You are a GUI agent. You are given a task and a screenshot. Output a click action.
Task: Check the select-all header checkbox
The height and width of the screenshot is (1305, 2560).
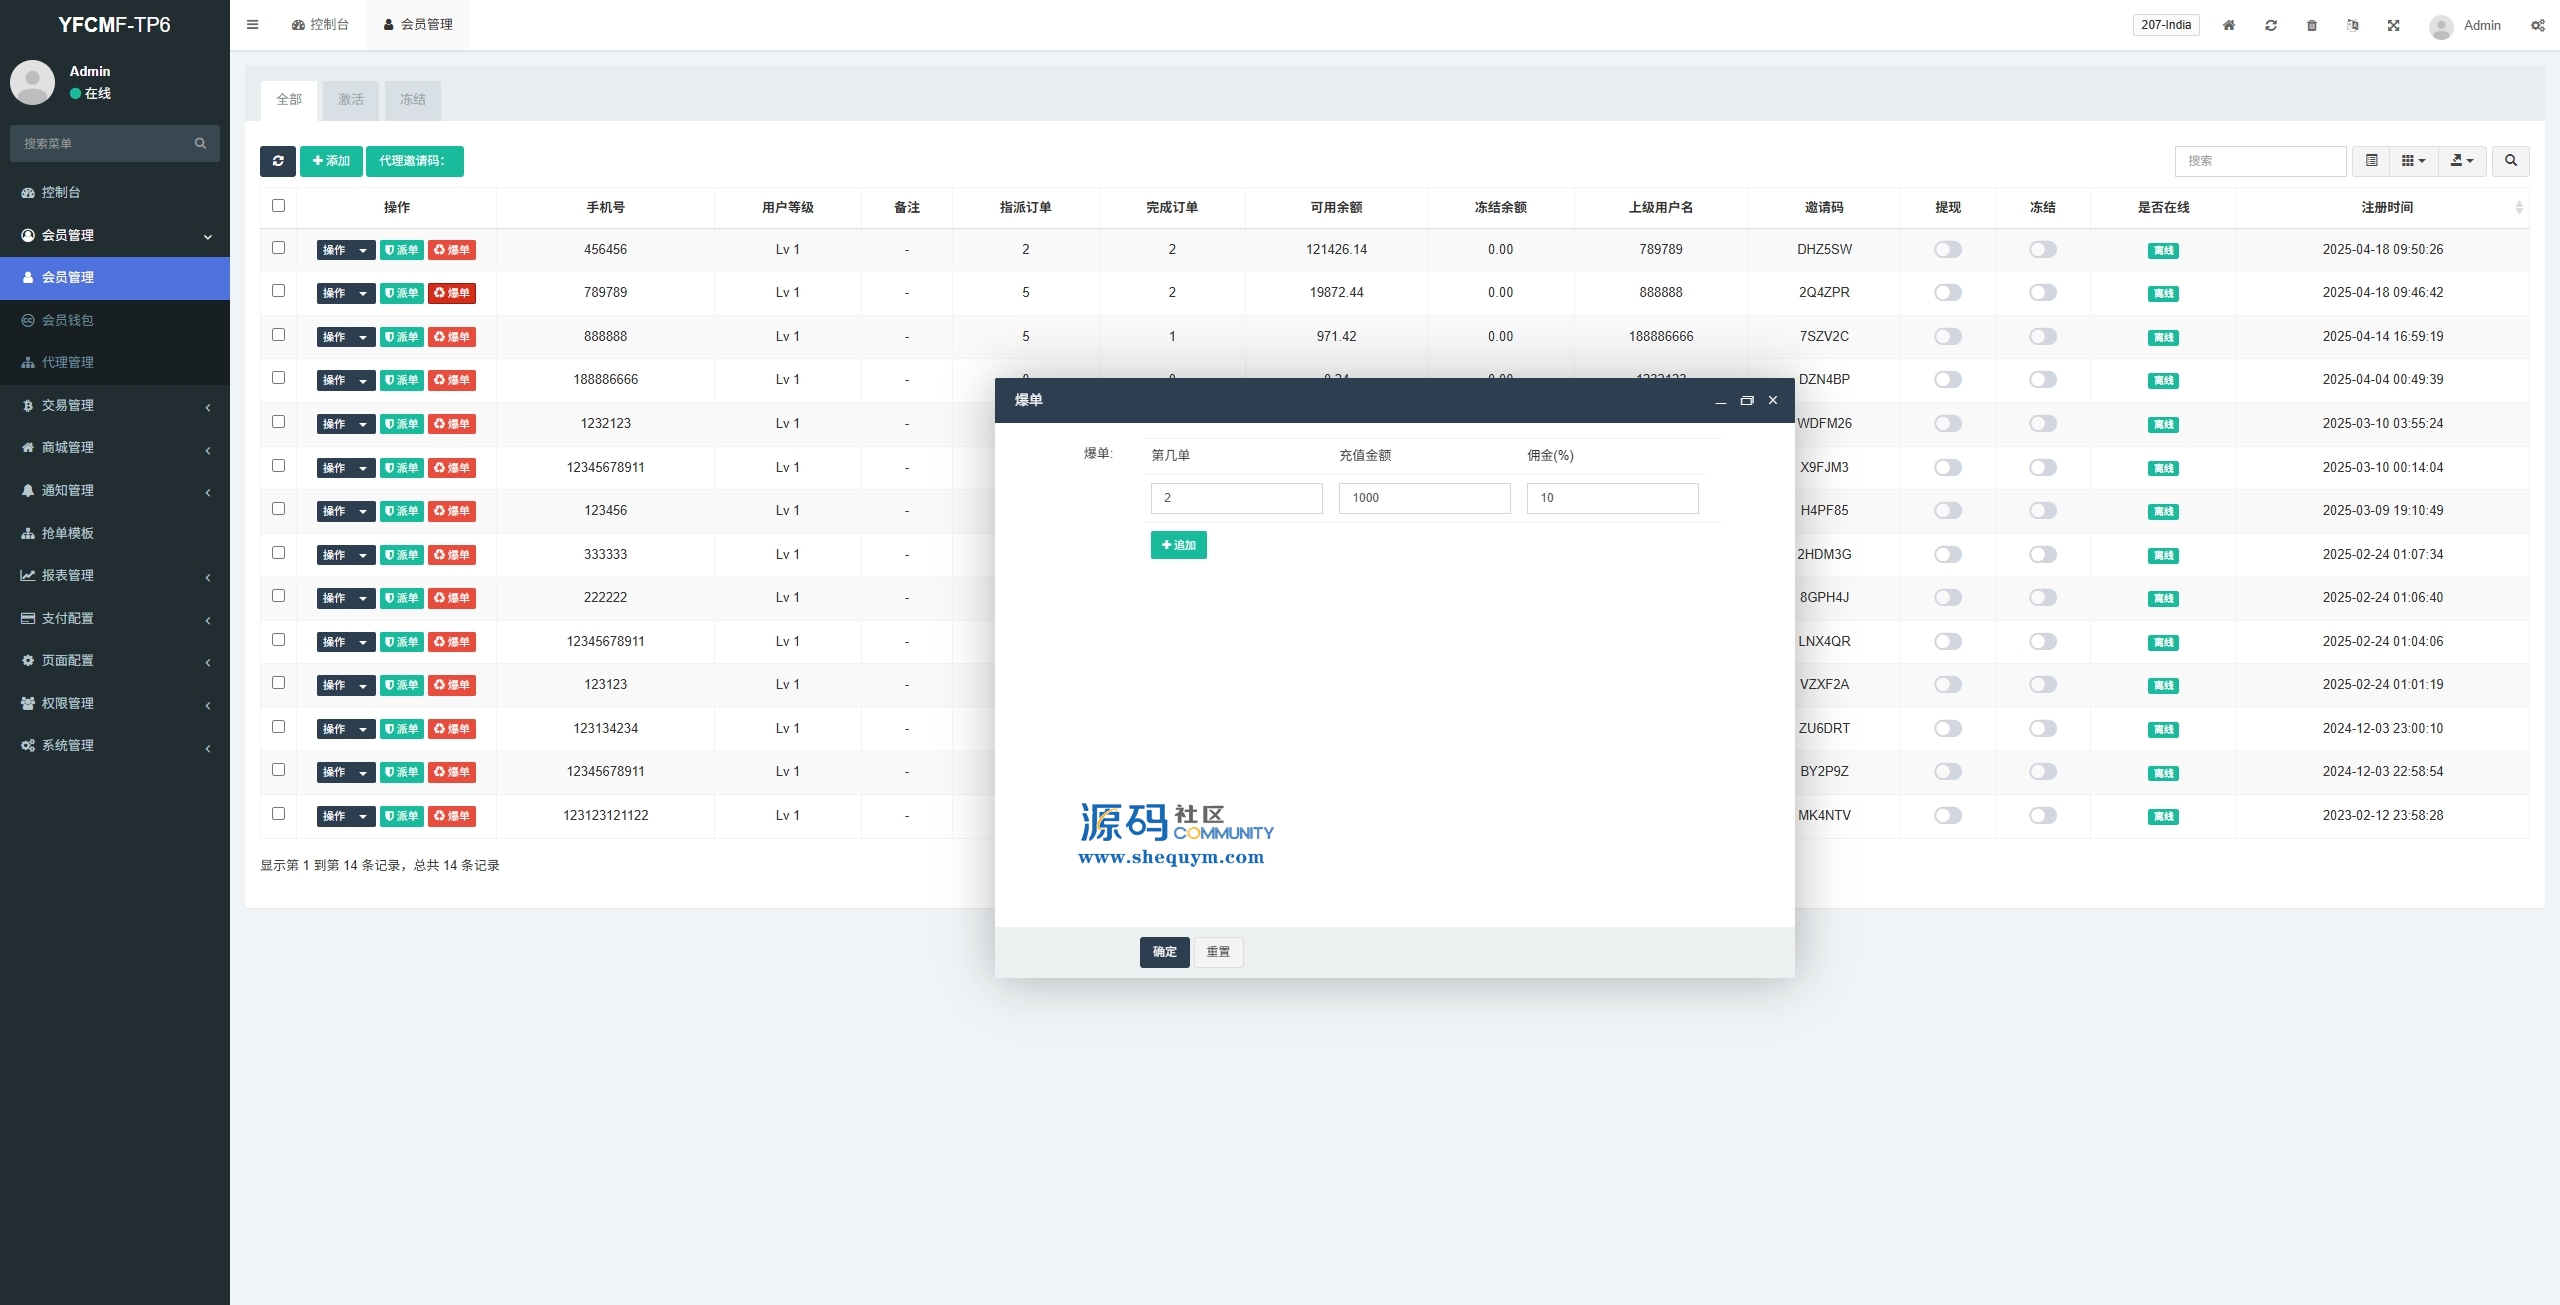tap(279, 206)
